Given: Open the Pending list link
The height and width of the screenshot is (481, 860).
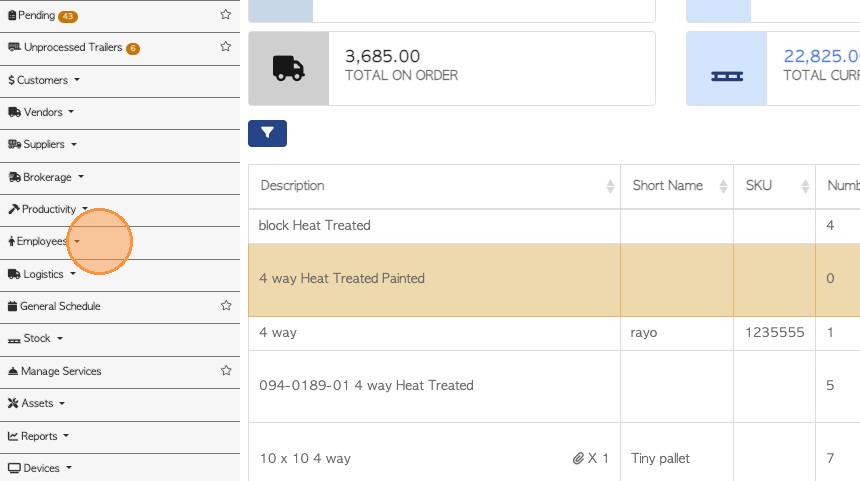Looking at the screenshot, I should [36, 15].
